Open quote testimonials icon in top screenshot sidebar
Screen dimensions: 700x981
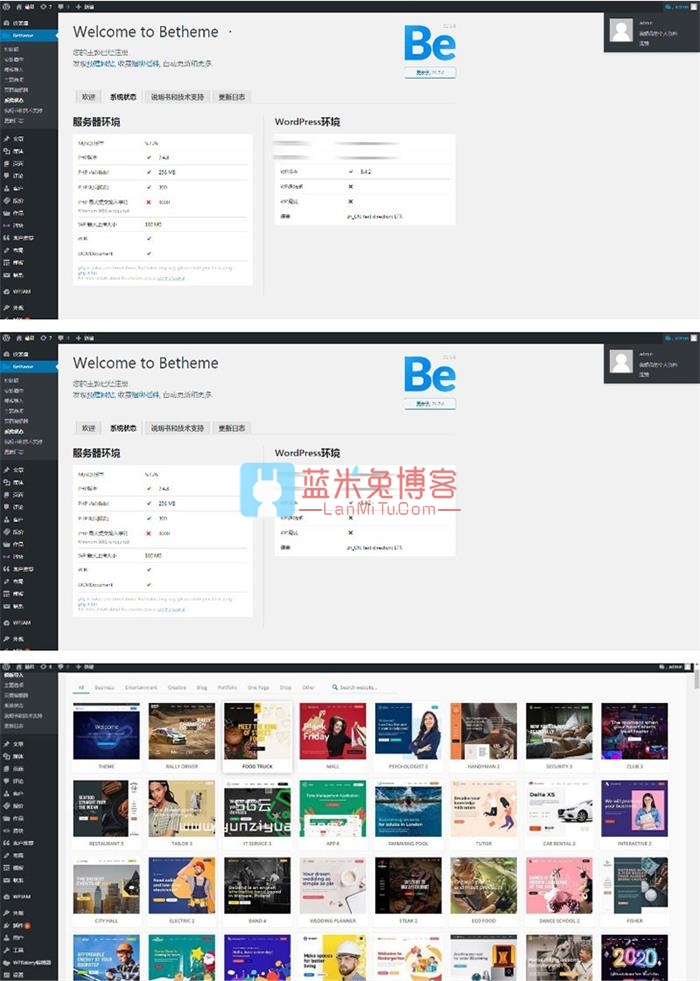pyautogui.click(x=7, y=238)
